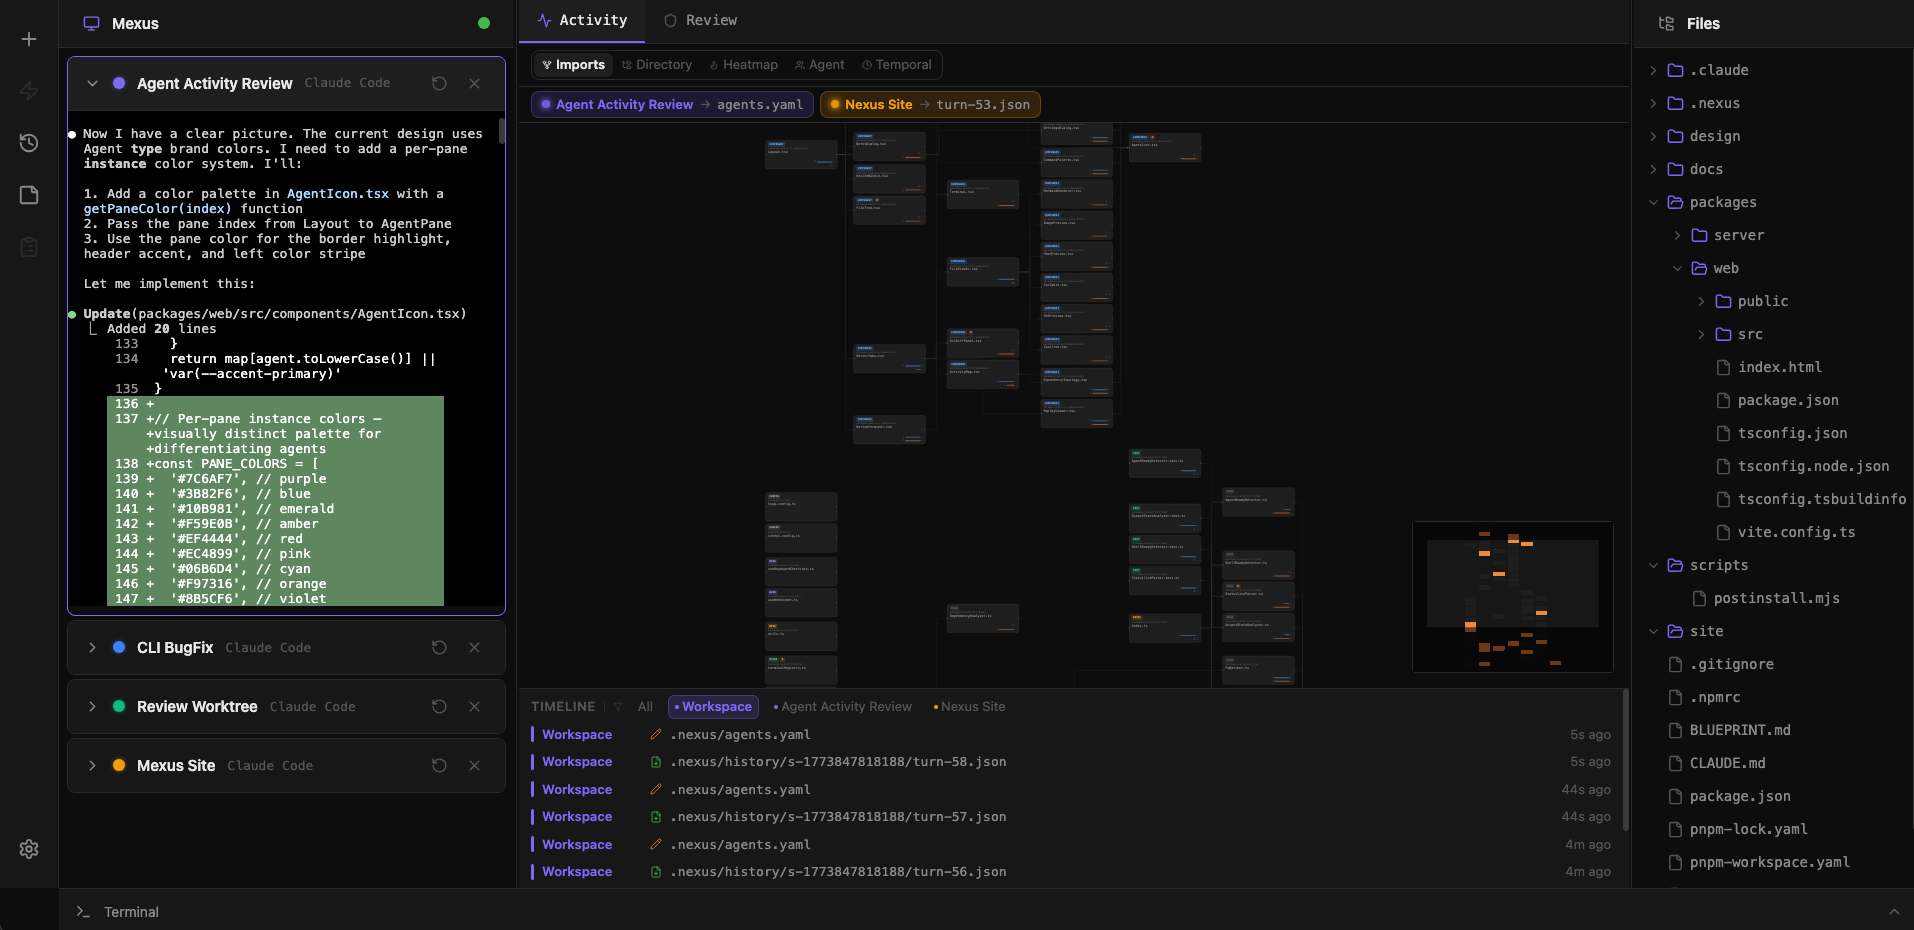Viewport: 1914px width, 930px height.
Task: Toggle the Workspace timeline filter
Action: [713, 707]
